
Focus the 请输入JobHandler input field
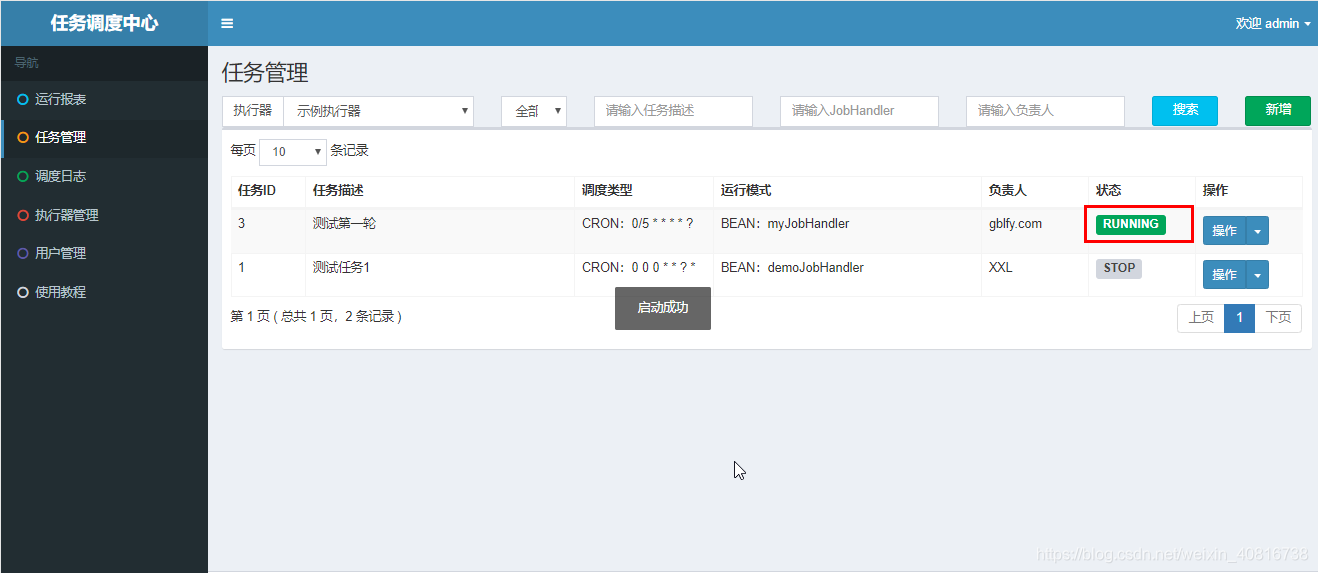(859, 111)
